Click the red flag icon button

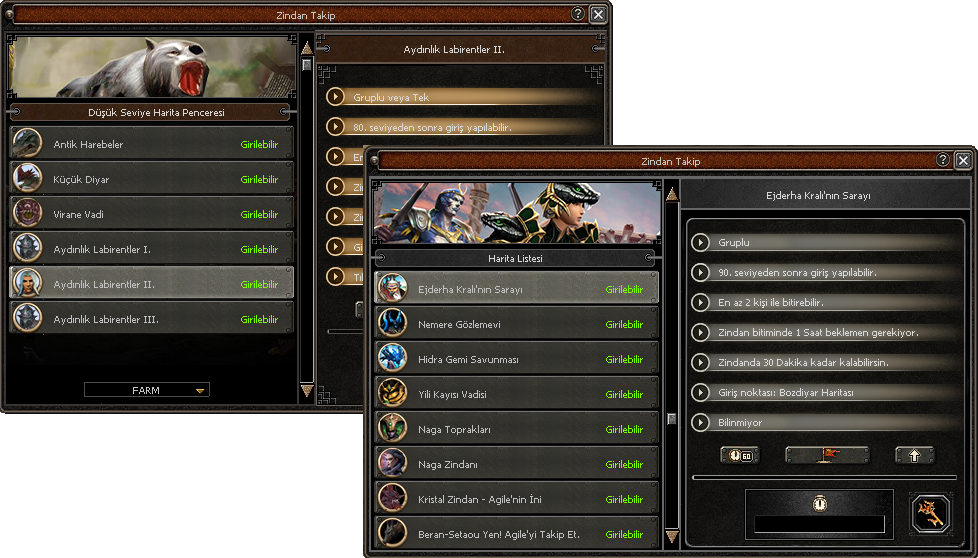(827, 455)
